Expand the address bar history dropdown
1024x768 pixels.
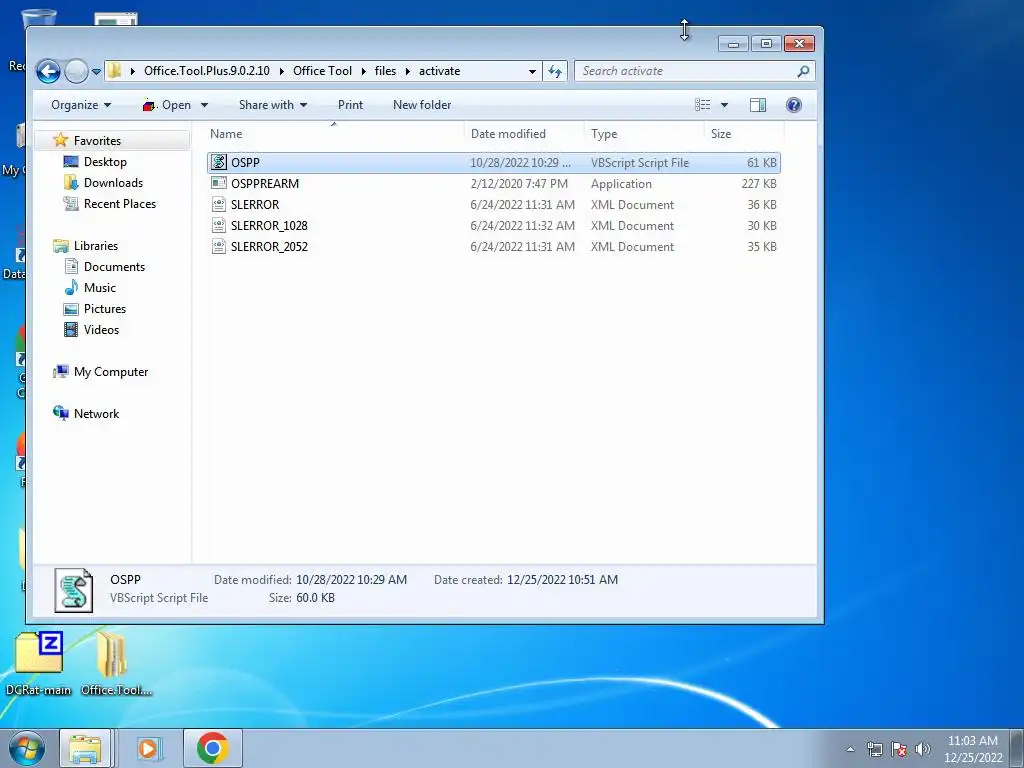coord(532,71)
